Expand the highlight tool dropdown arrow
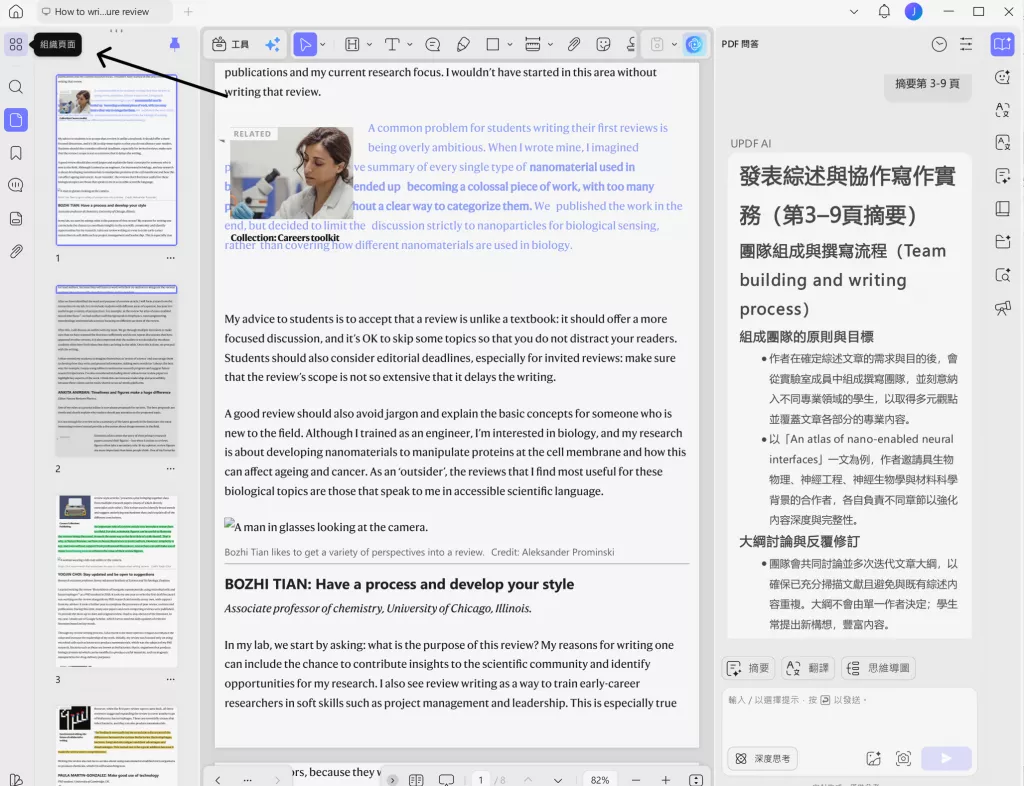Image resolution: width=1024 pixels, height=786 pixels. click(x=369, y=44)
